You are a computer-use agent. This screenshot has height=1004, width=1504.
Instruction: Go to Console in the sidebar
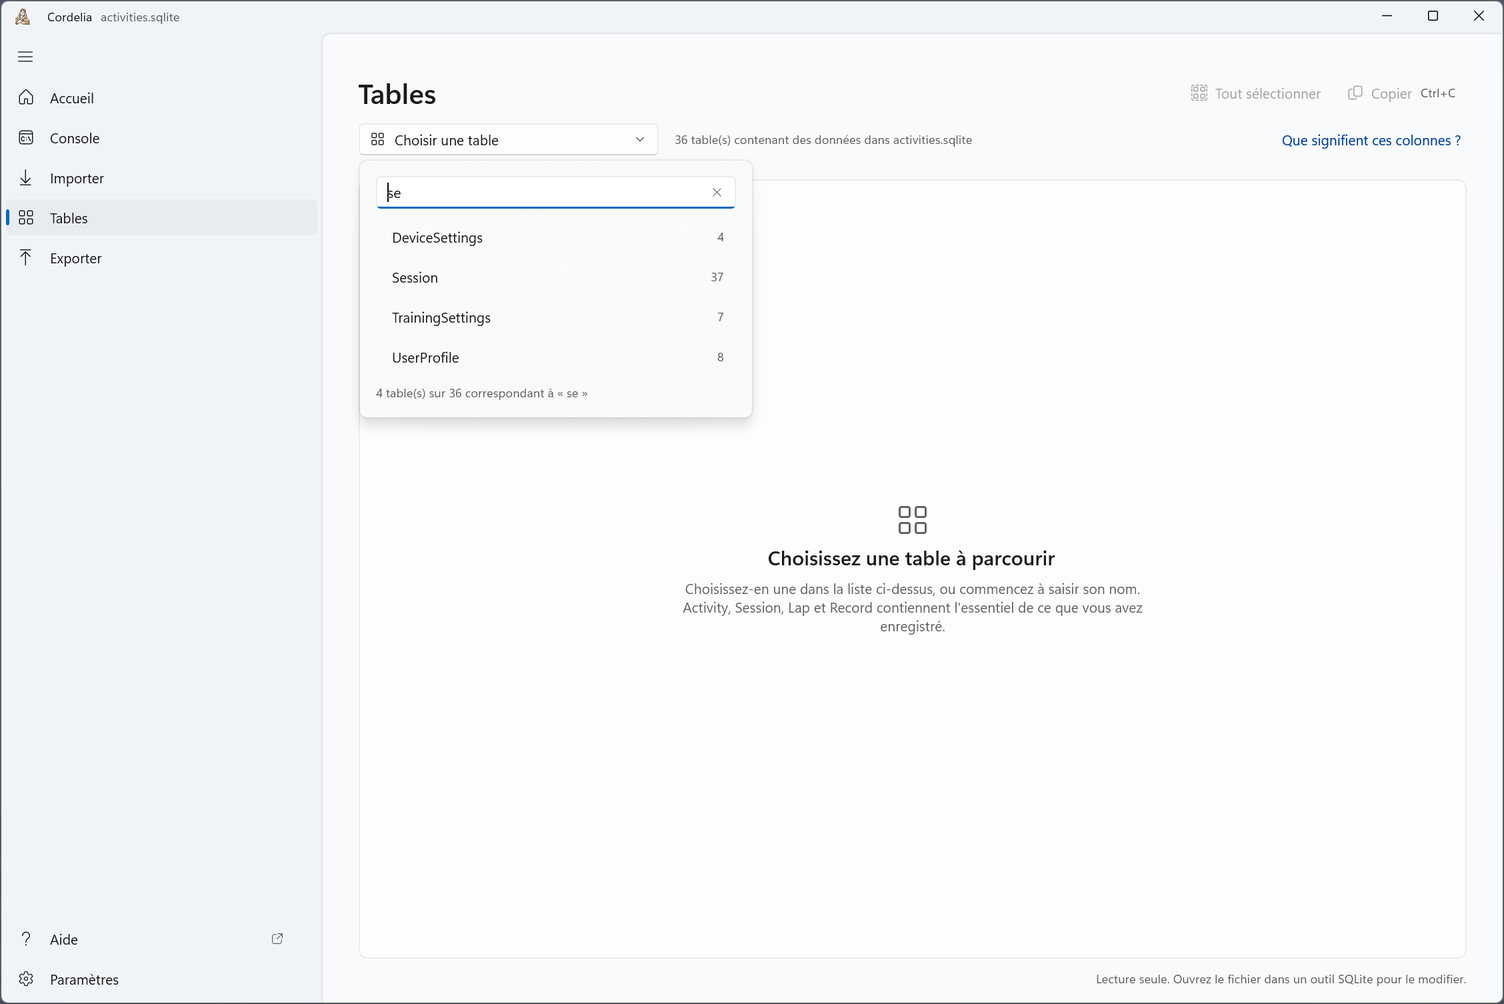[x=162, y=138]
